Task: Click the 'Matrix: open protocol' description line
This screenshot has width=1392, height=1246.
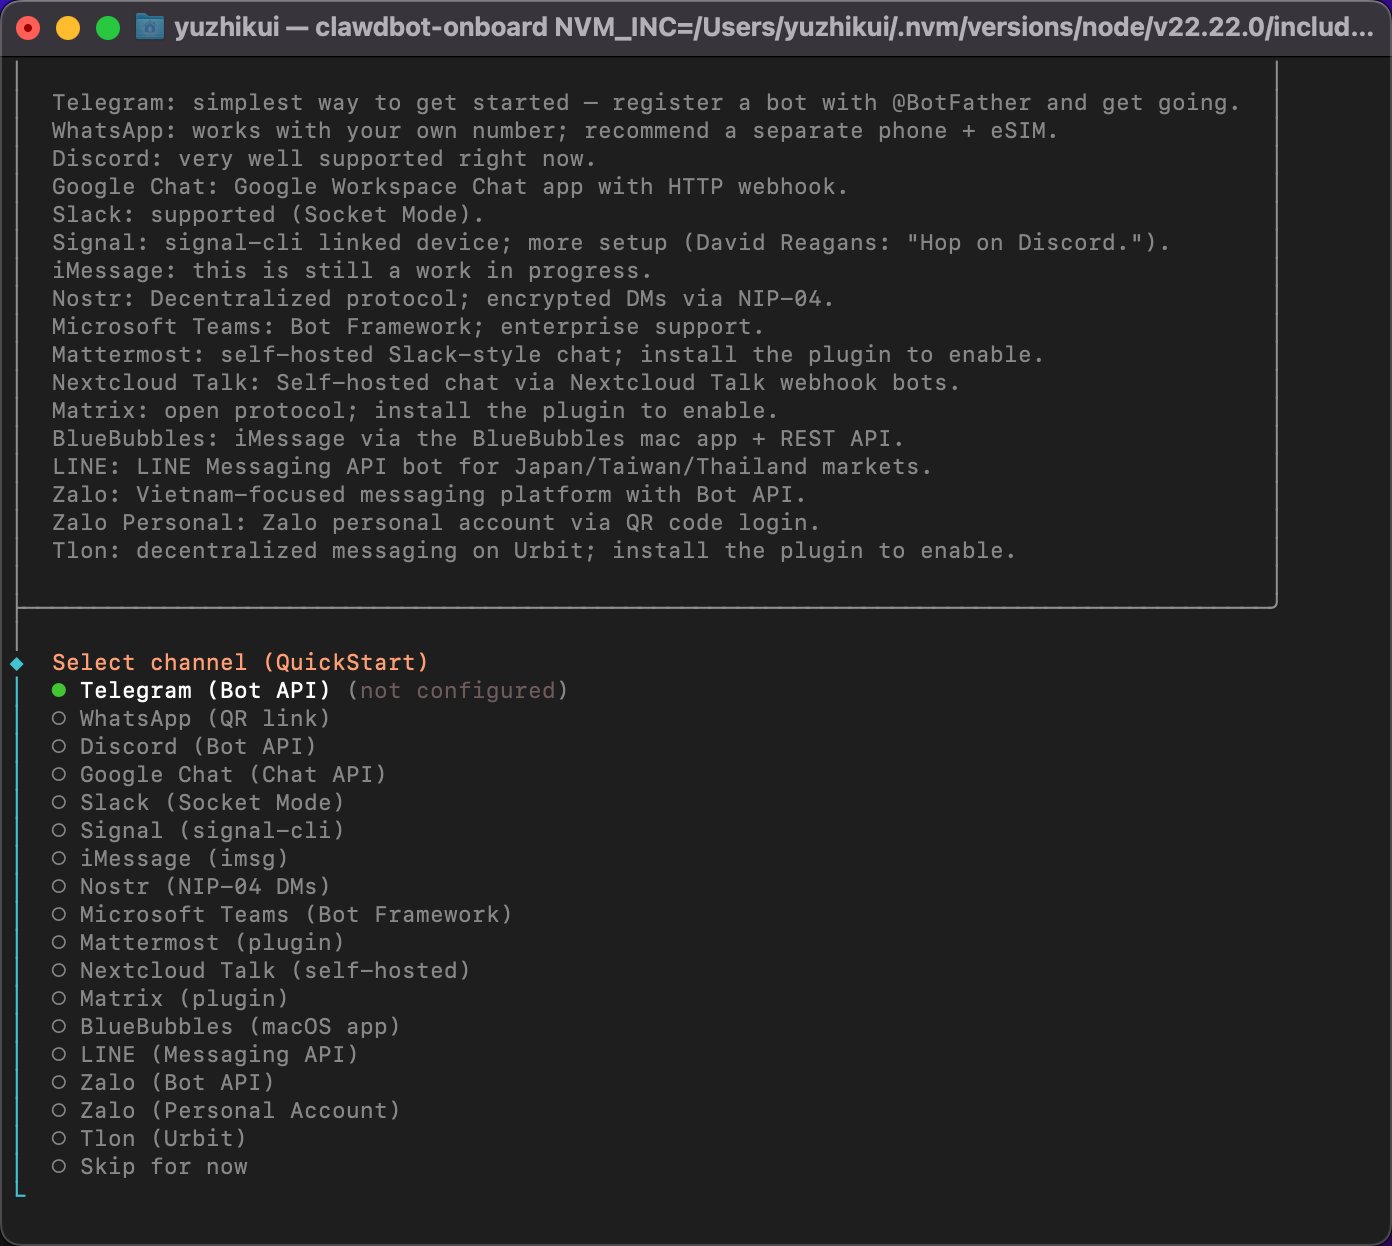Action: pyautogui.click(x=415, y=411)
